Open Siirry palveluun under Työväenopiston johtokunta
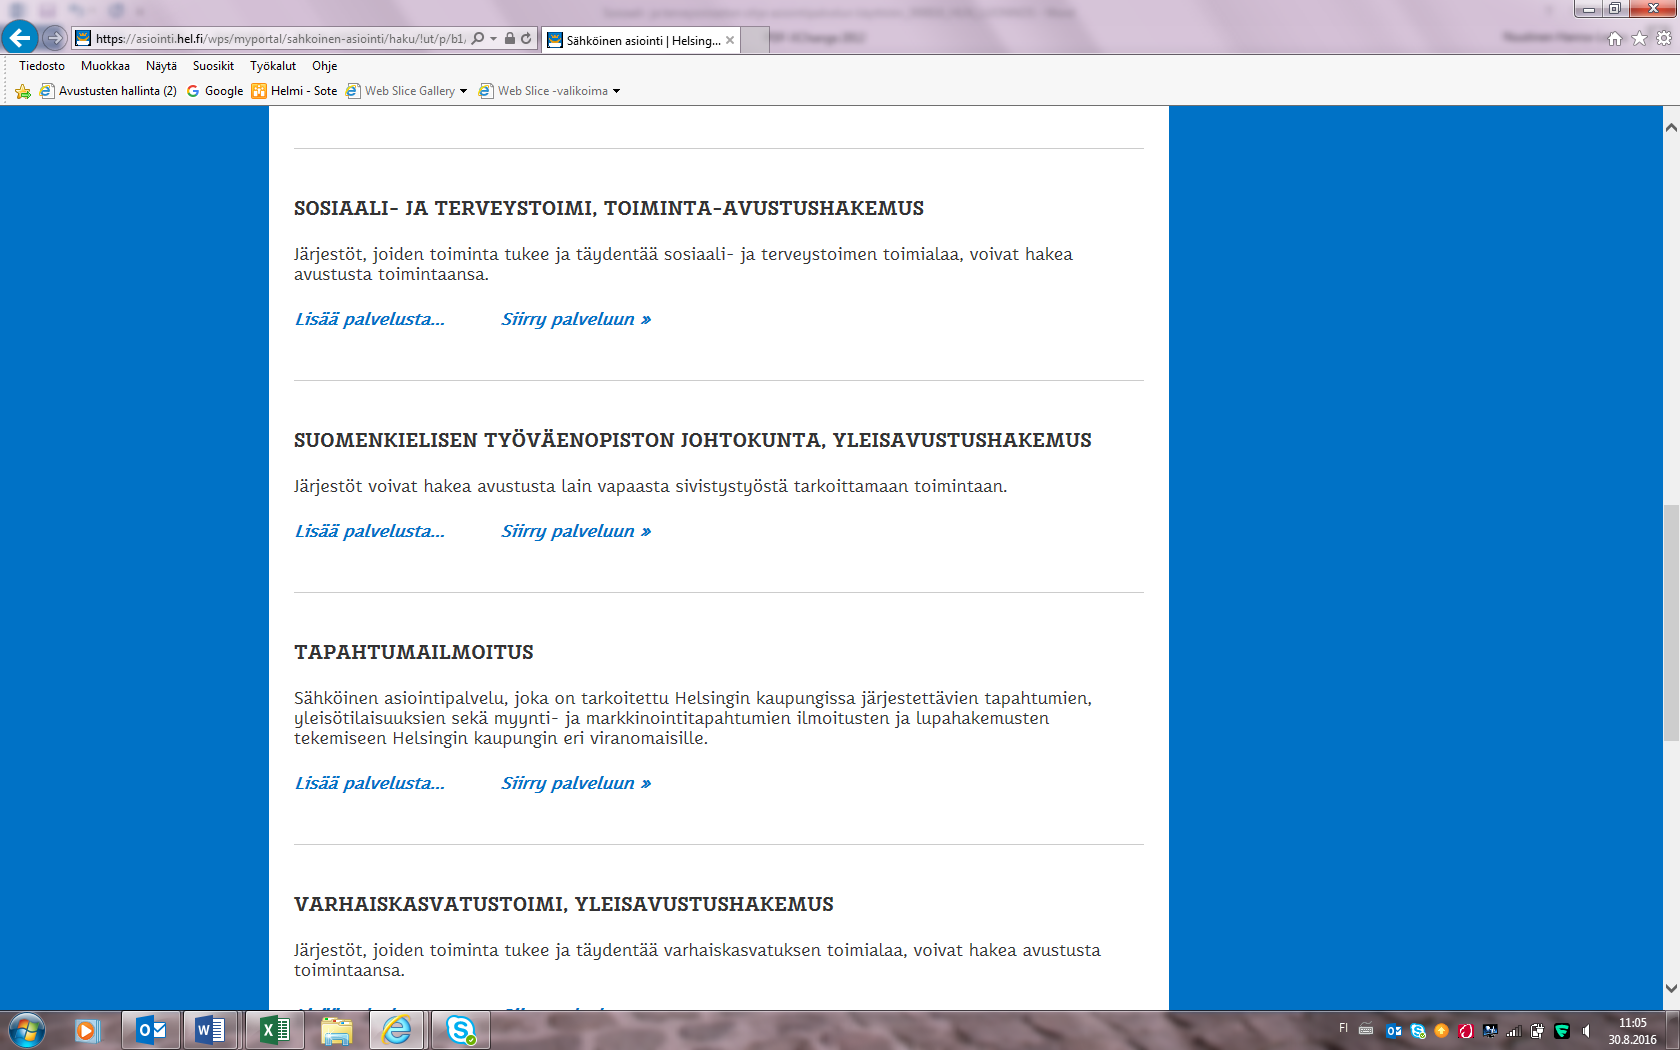 point(576,531)
